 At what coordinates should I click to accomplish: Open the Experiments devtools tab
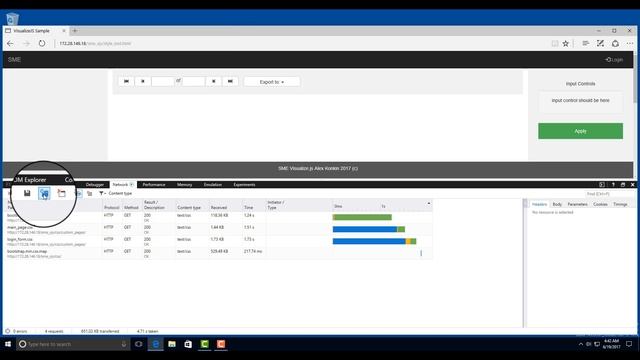coord(244,184)
